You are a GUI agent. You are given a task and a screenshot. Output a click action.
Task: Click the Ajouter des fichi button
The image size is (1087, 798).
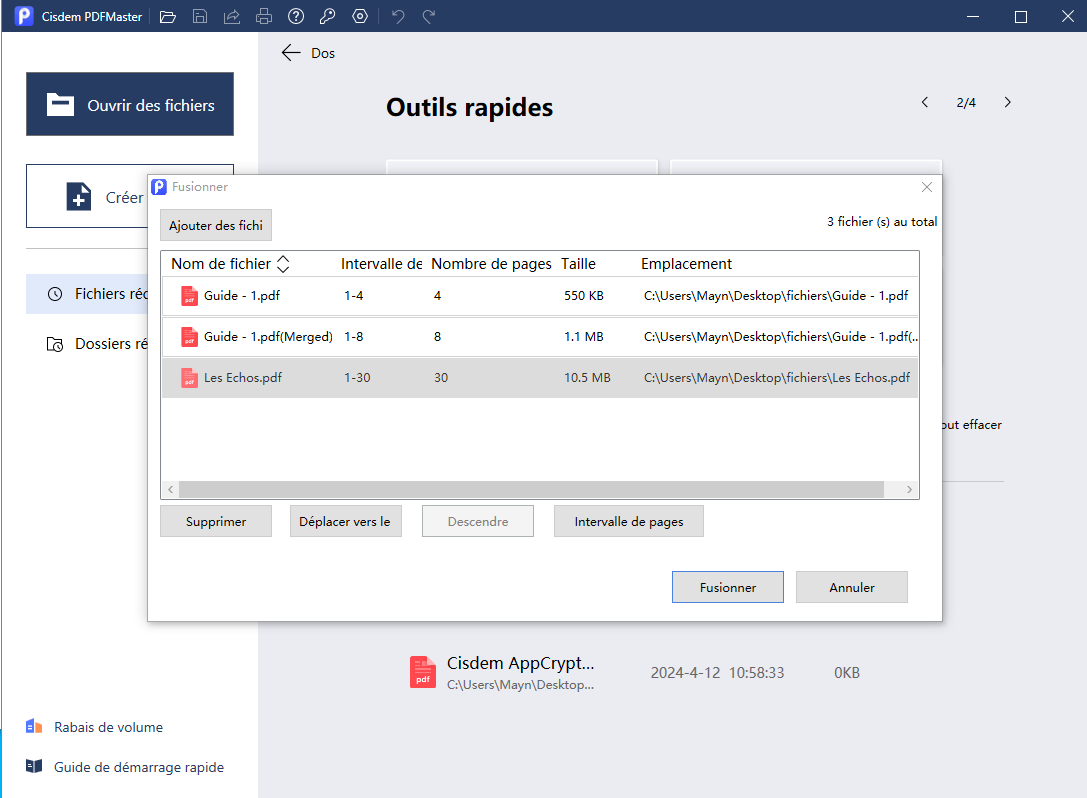(216, 225)
